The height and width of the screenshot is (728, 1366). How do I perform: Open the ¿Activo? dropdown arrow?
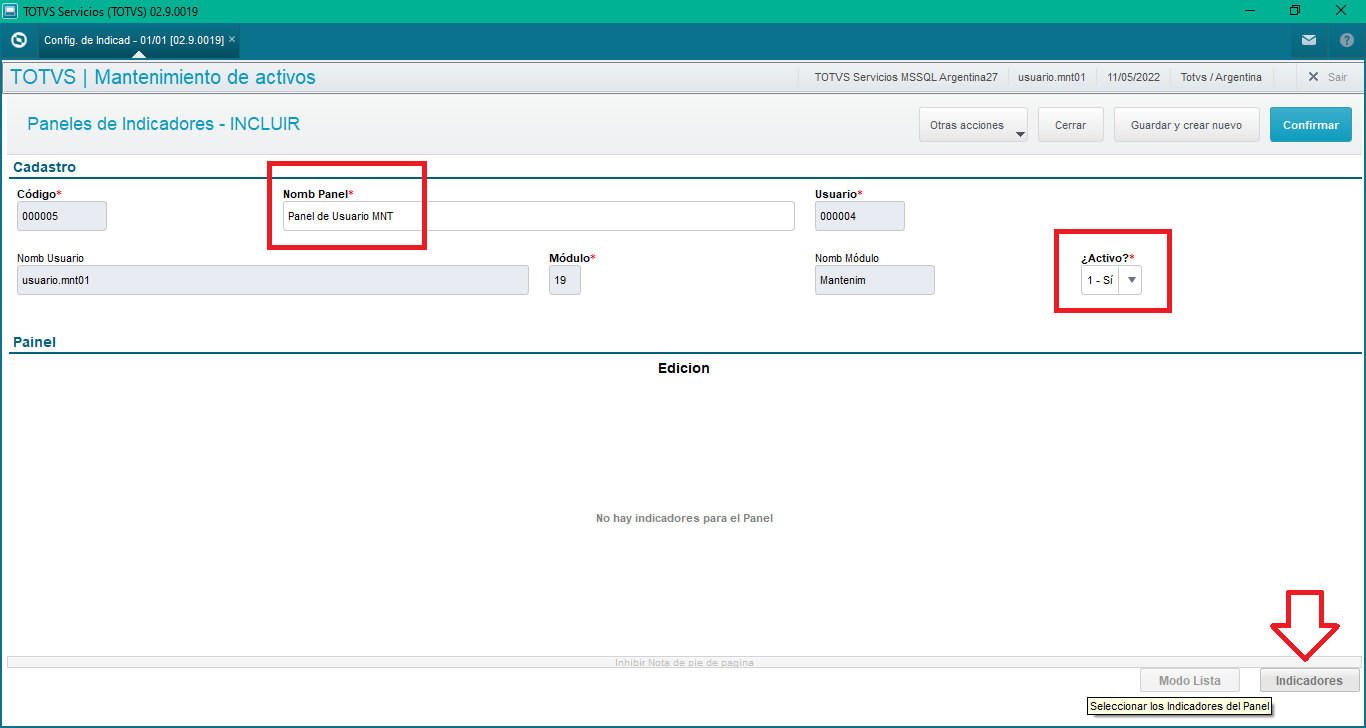point(1131,280)
